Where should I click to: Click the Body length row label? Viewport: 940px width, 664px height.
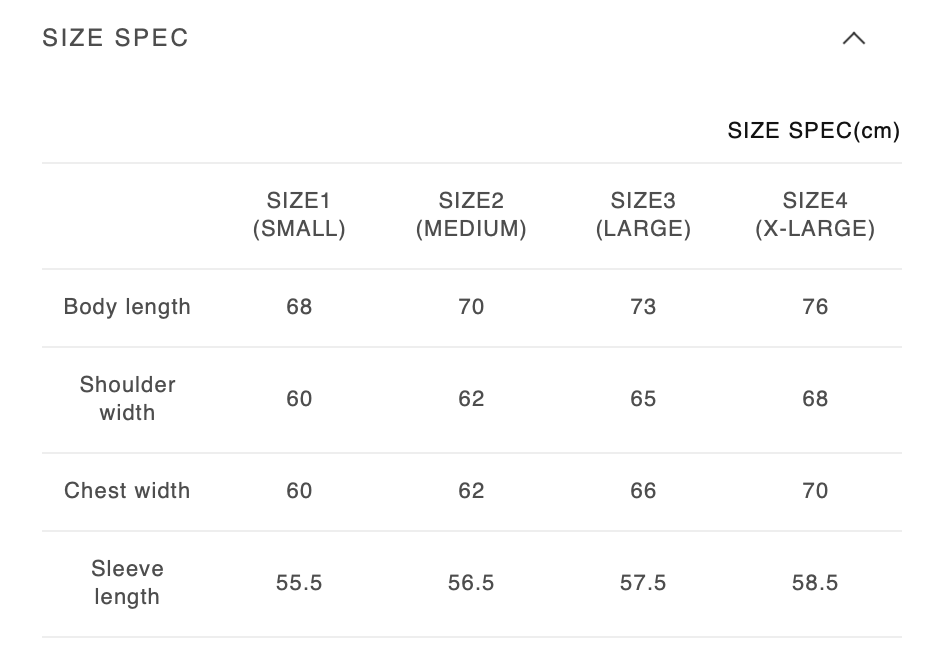(x=127, y=307)
